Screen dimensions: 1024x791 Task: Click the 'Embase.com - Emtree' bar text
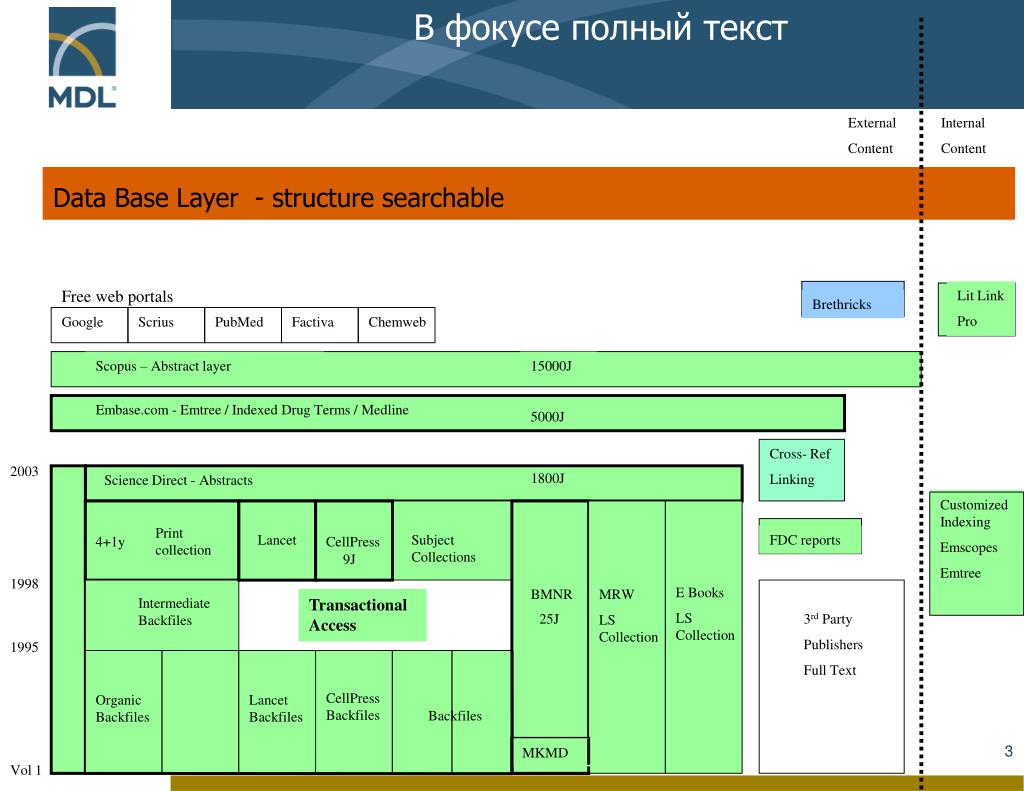pyautogui.click(x=252, y=410)
